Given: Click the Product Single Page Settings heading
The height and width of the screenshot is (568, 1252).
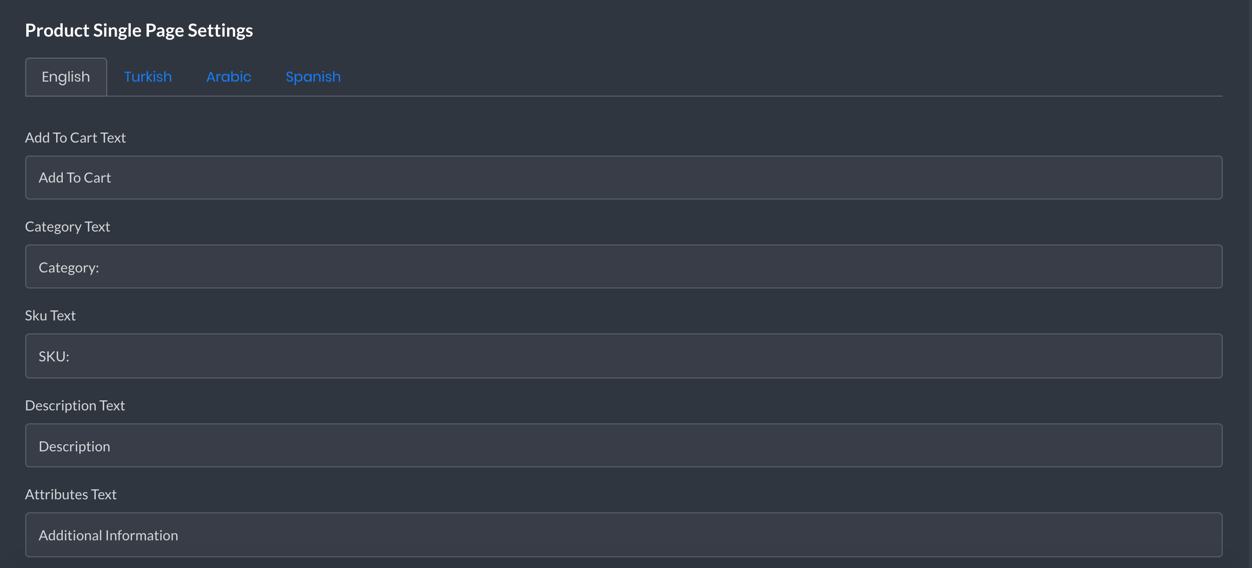Looking at the screenshot, I should pyautogui.click(x=139, y=30).
